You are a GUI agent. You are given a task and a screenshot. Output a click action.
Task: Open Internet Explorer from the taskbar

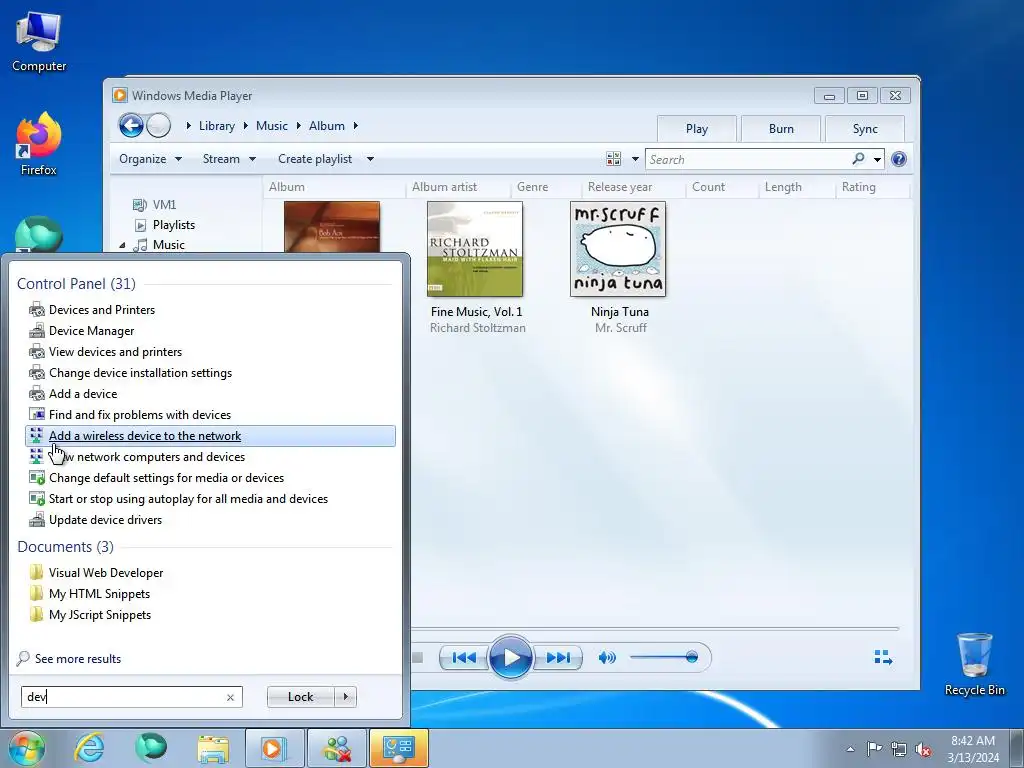click(x=89, y=748)
